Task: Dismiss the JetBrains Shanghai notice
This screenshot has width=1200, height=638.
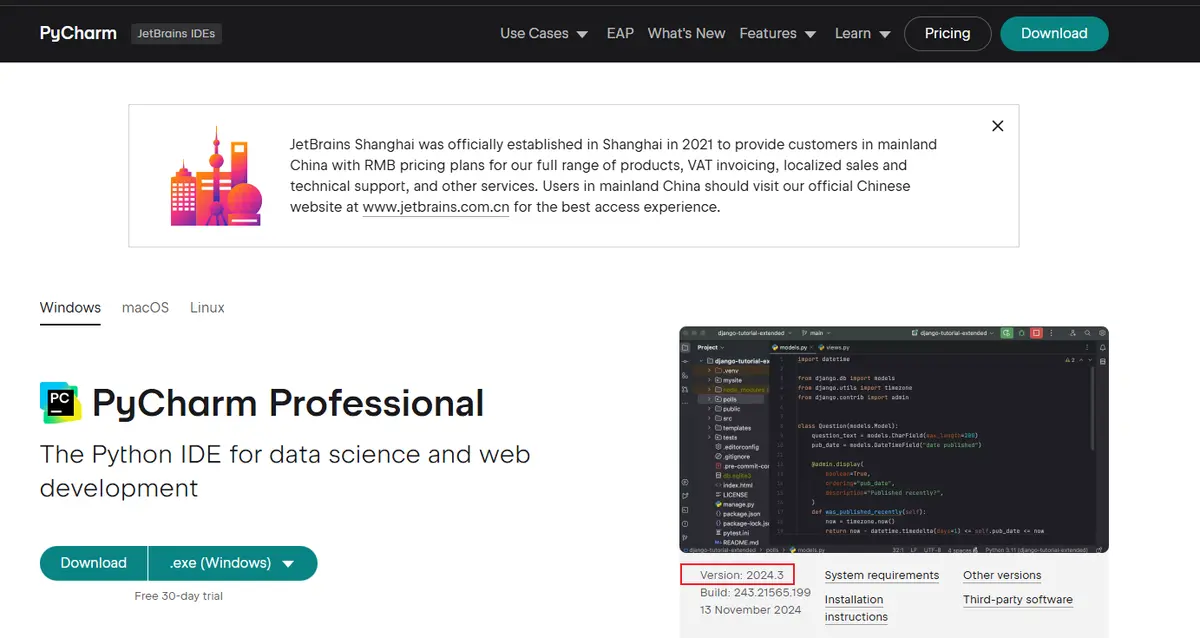Action: click(997, 126)
